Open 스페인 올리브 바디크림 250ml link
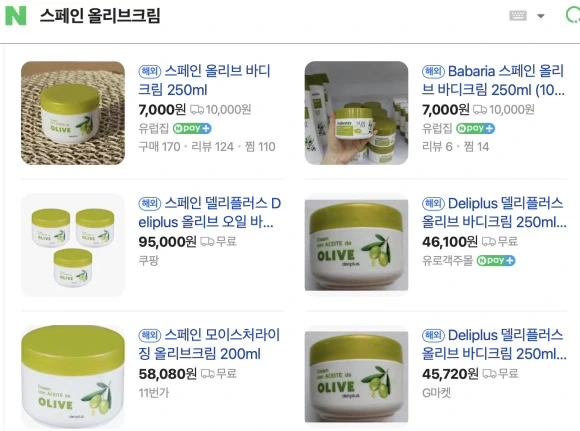Image resolution: width=580 pixels, height=431 pixels. pyautogui.click(x=204, y=80)
